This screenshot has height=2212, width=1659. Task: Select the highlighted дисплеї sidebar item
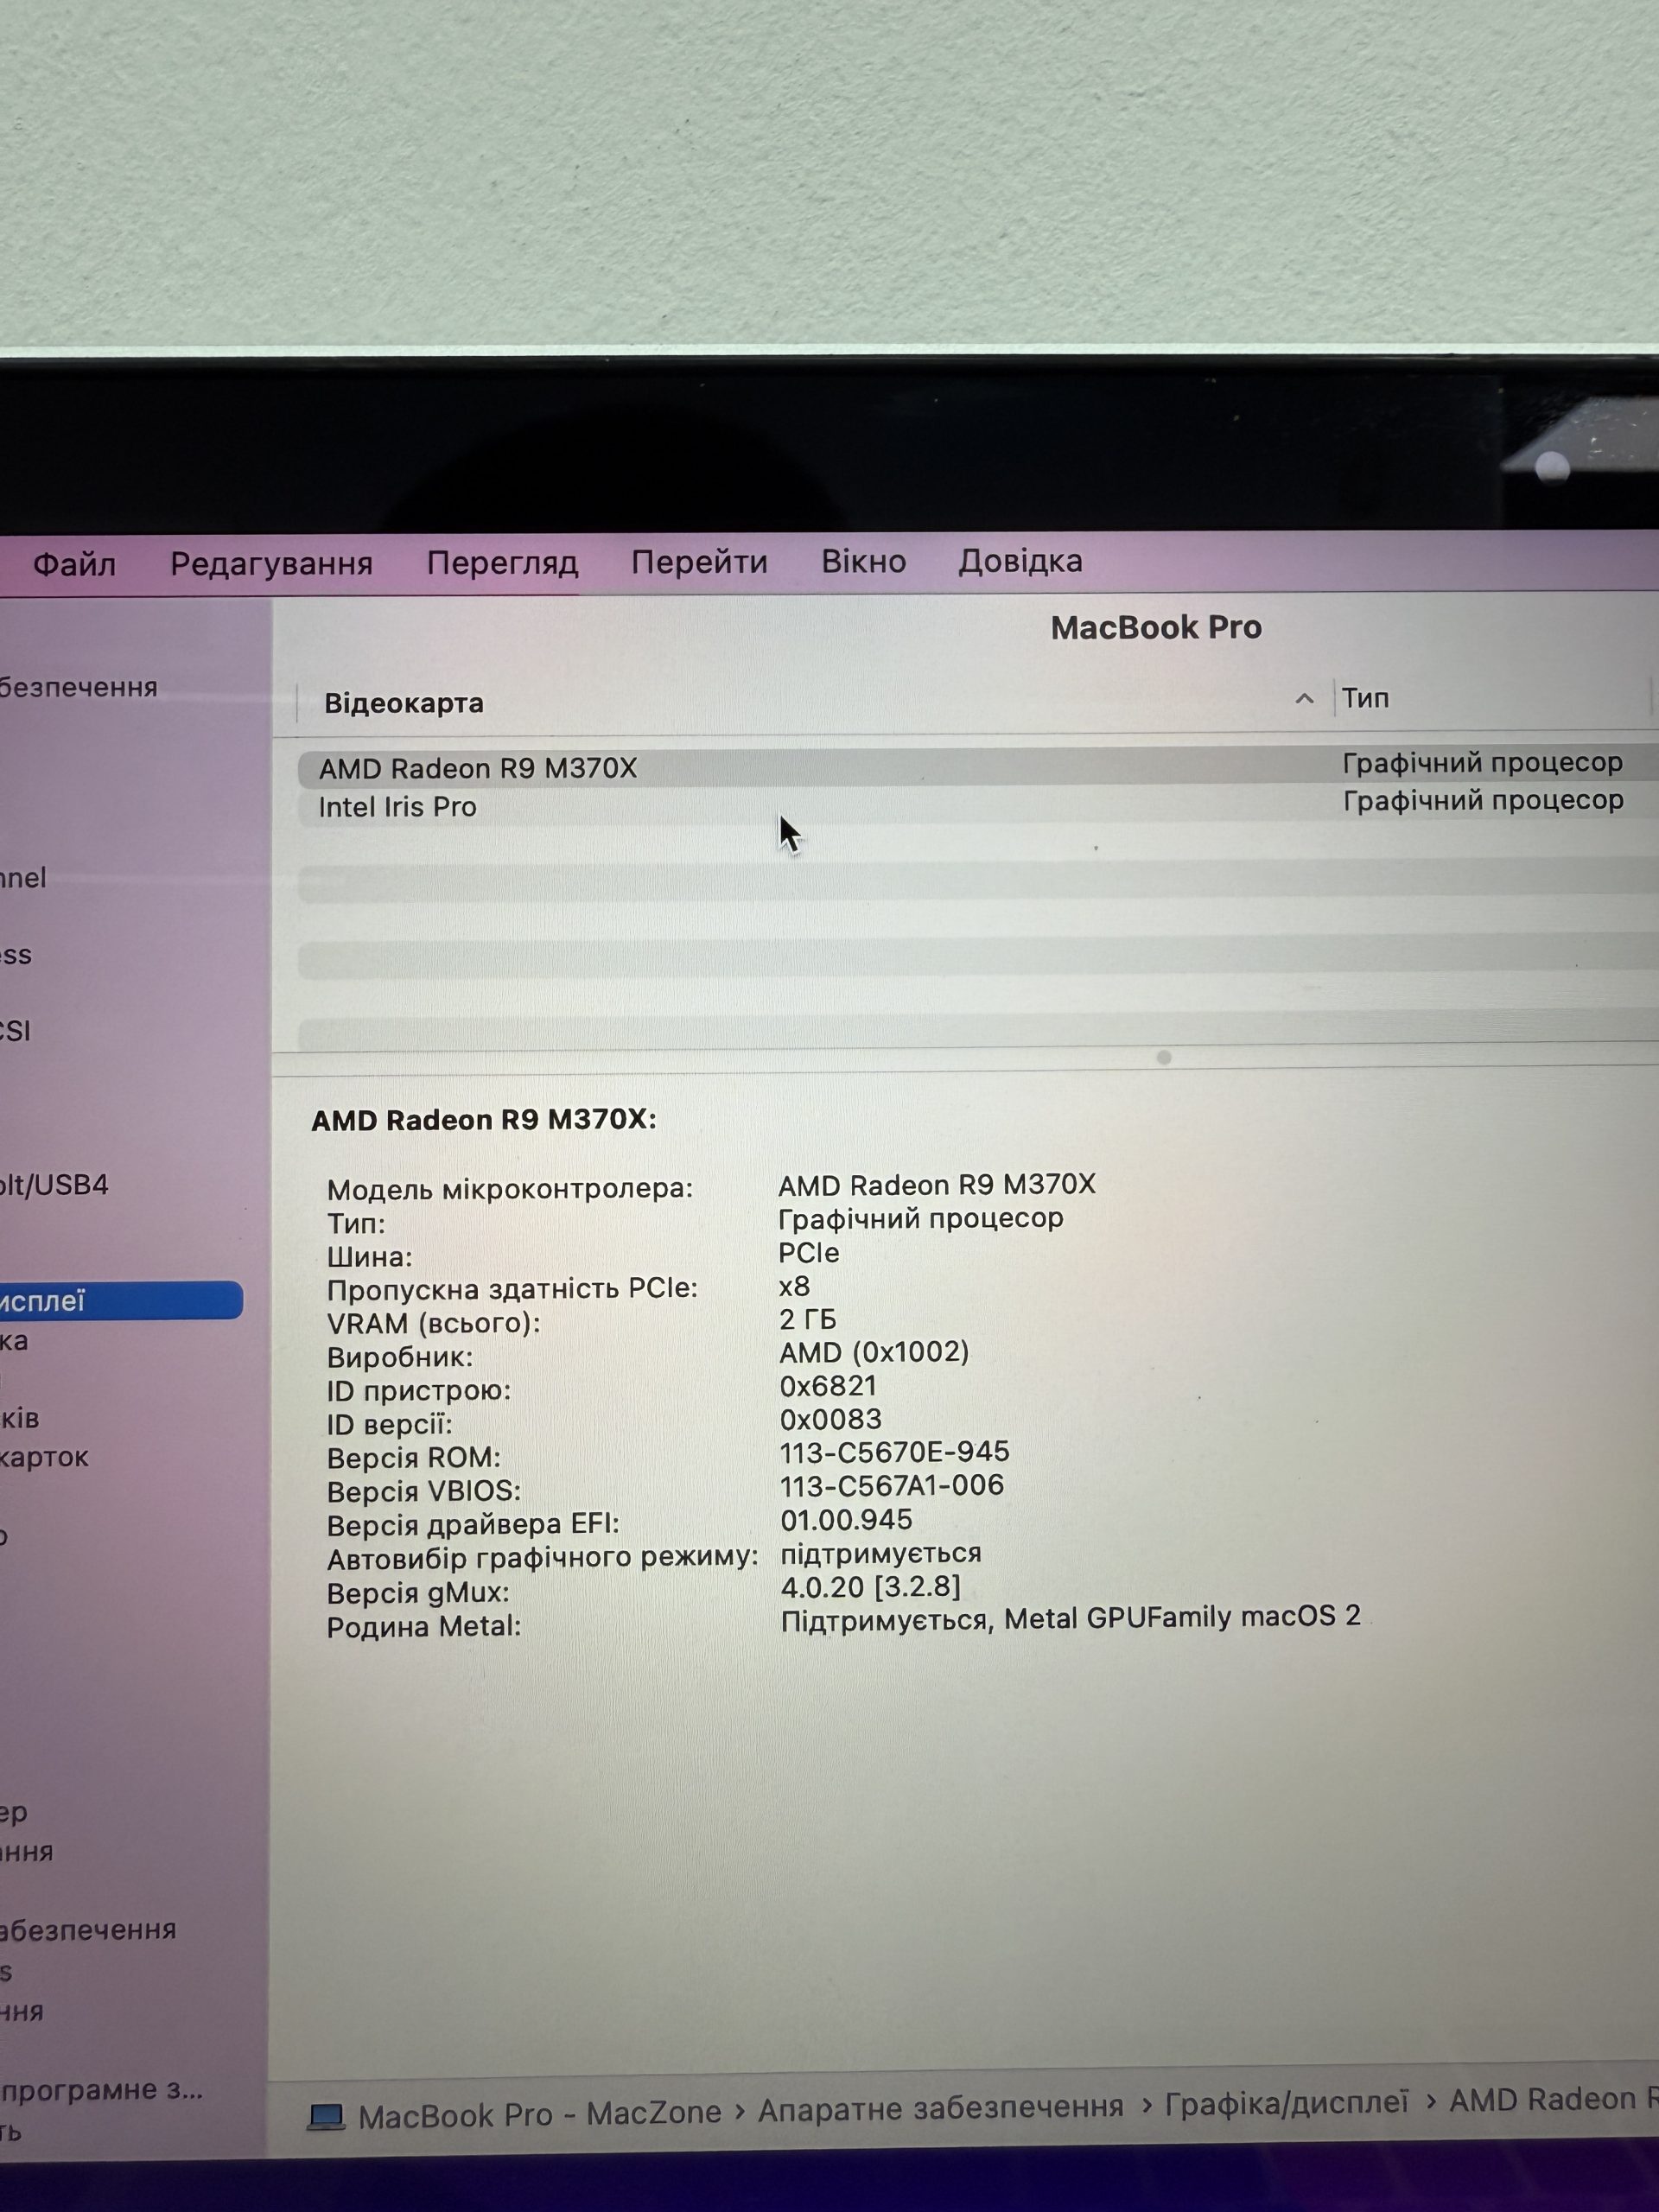tap(120, 1300)
